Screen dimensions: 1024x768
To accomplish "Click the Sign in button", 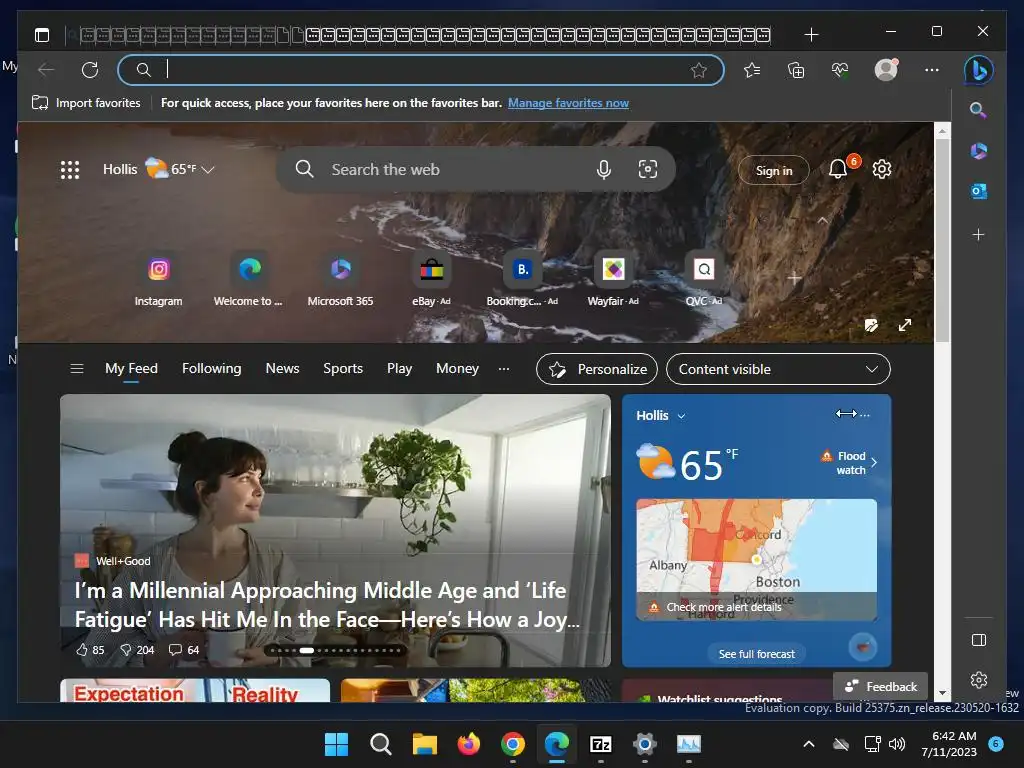I will 774,170.
